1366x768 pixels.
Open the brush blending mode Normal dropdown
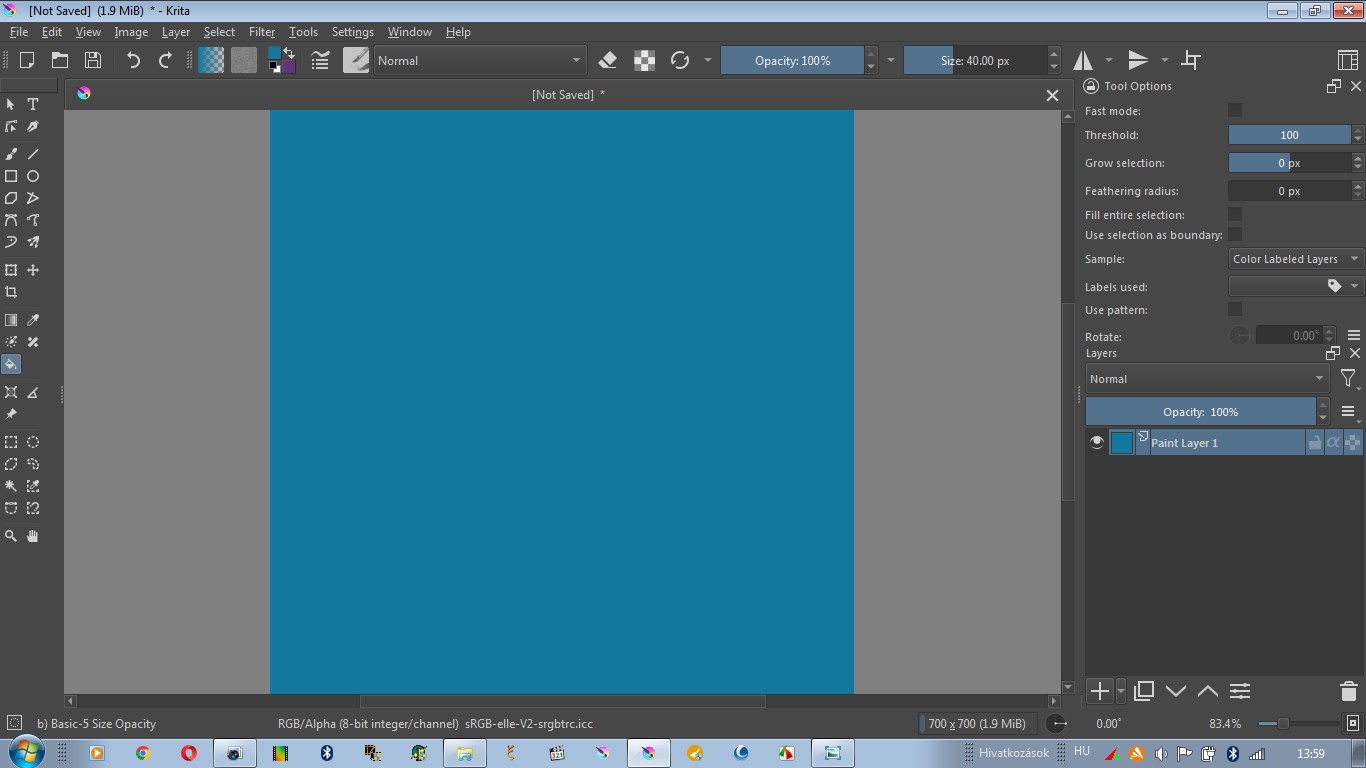479,60
